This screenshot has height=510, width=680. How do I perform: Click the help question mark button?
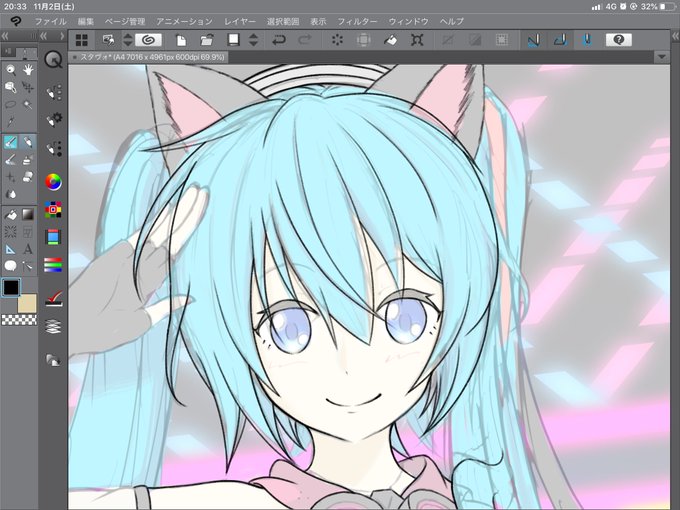[x=618, y=40]
